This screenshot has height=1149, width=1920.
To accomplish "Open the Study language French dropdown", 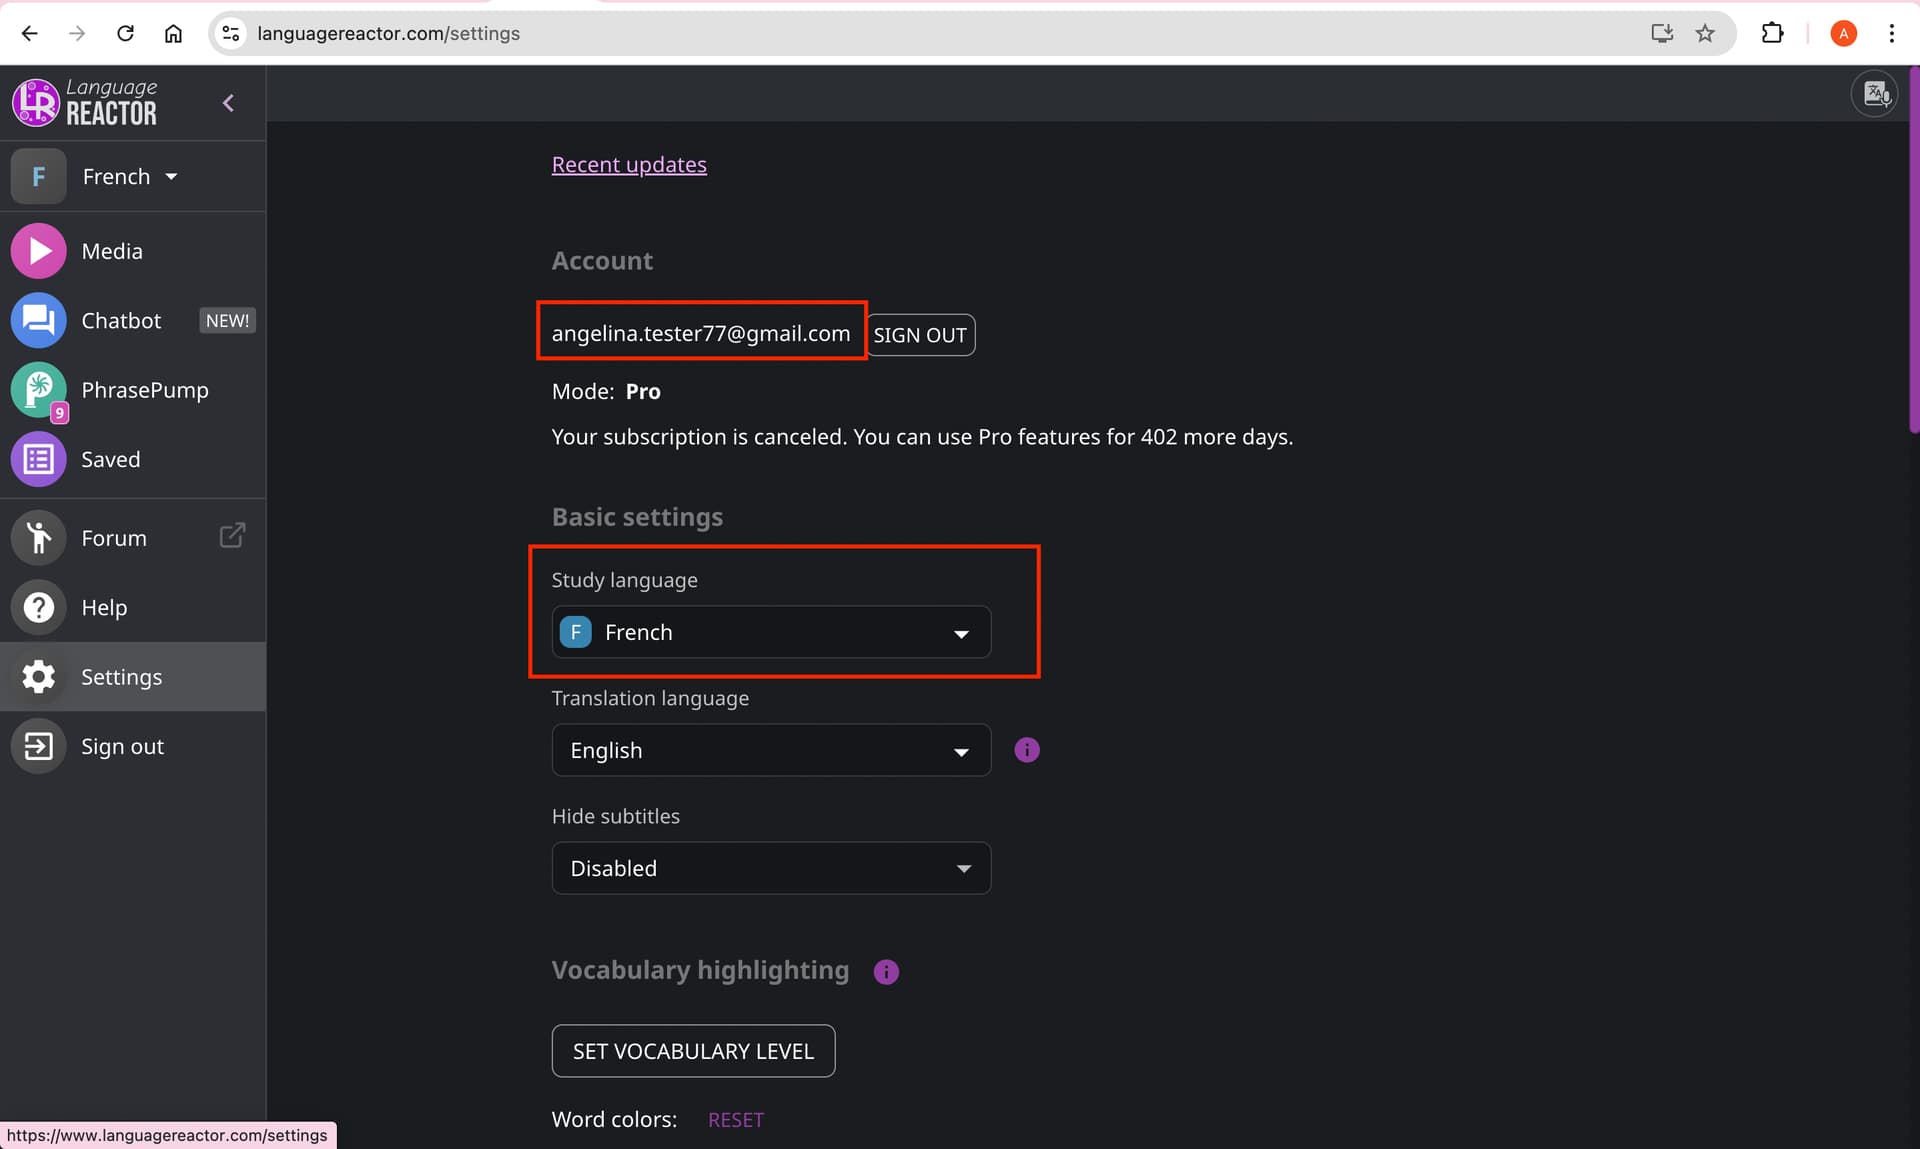I will [x=771, y=632].
